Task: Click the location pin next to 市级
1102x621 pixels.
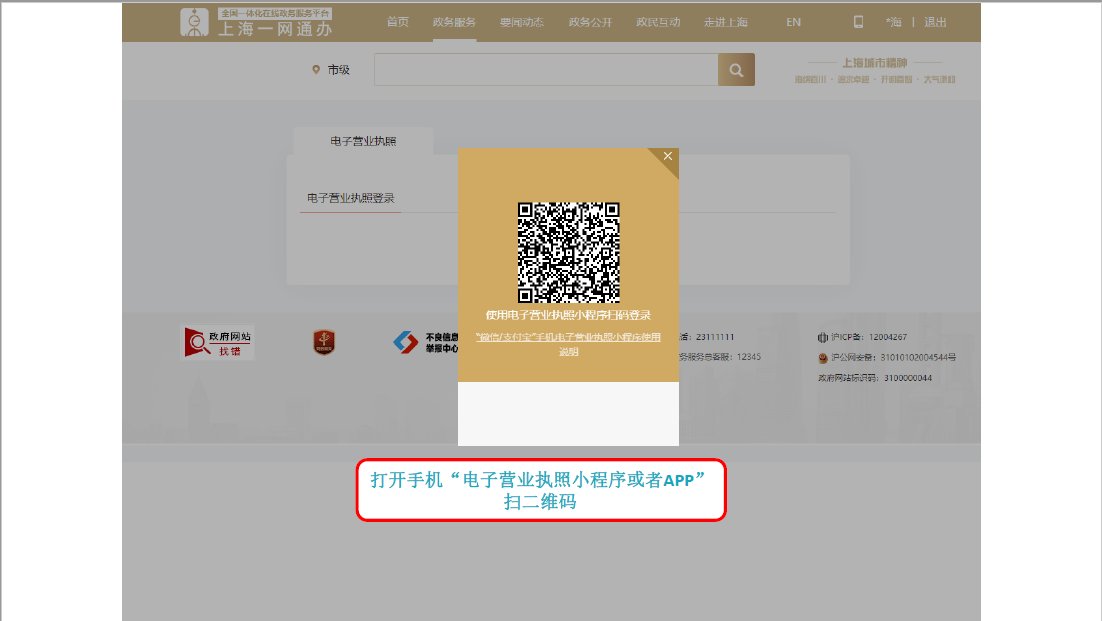Action: point(316,70)
